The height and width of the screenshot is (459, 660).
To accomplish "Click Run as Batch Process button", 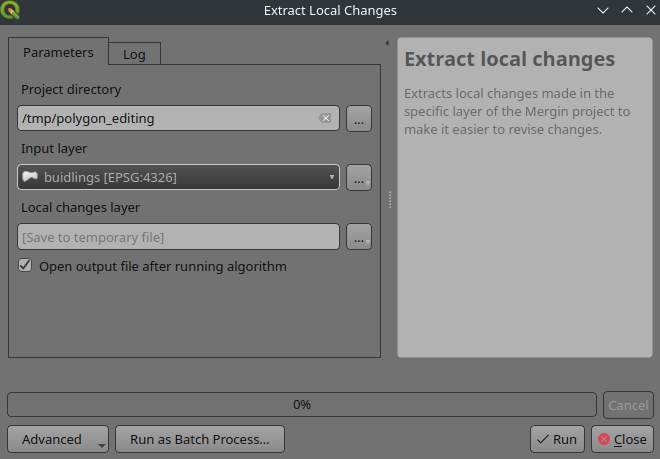I will (200, 439).
